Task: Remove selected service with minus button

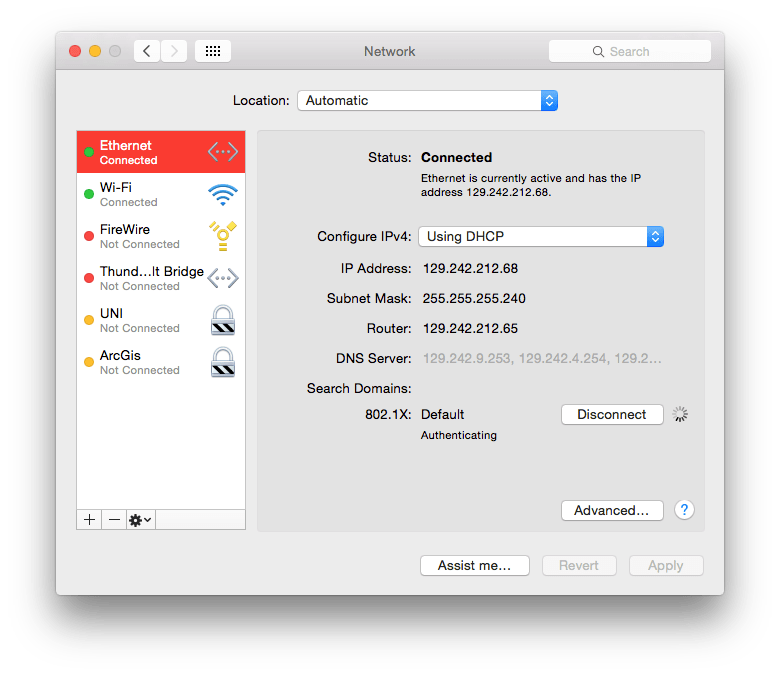Action: 114,520
